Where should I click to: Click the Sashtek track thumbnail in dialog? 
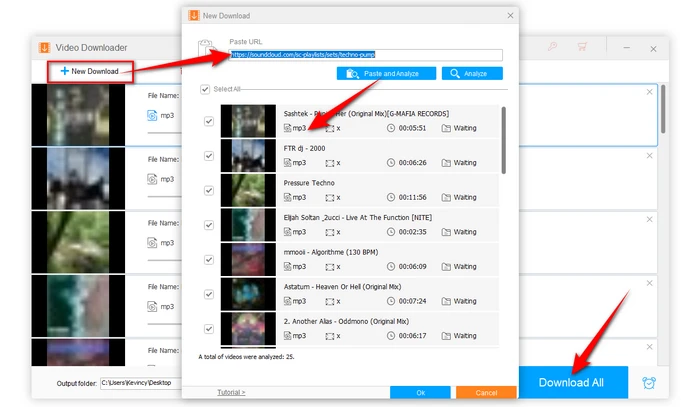point(248,121)
